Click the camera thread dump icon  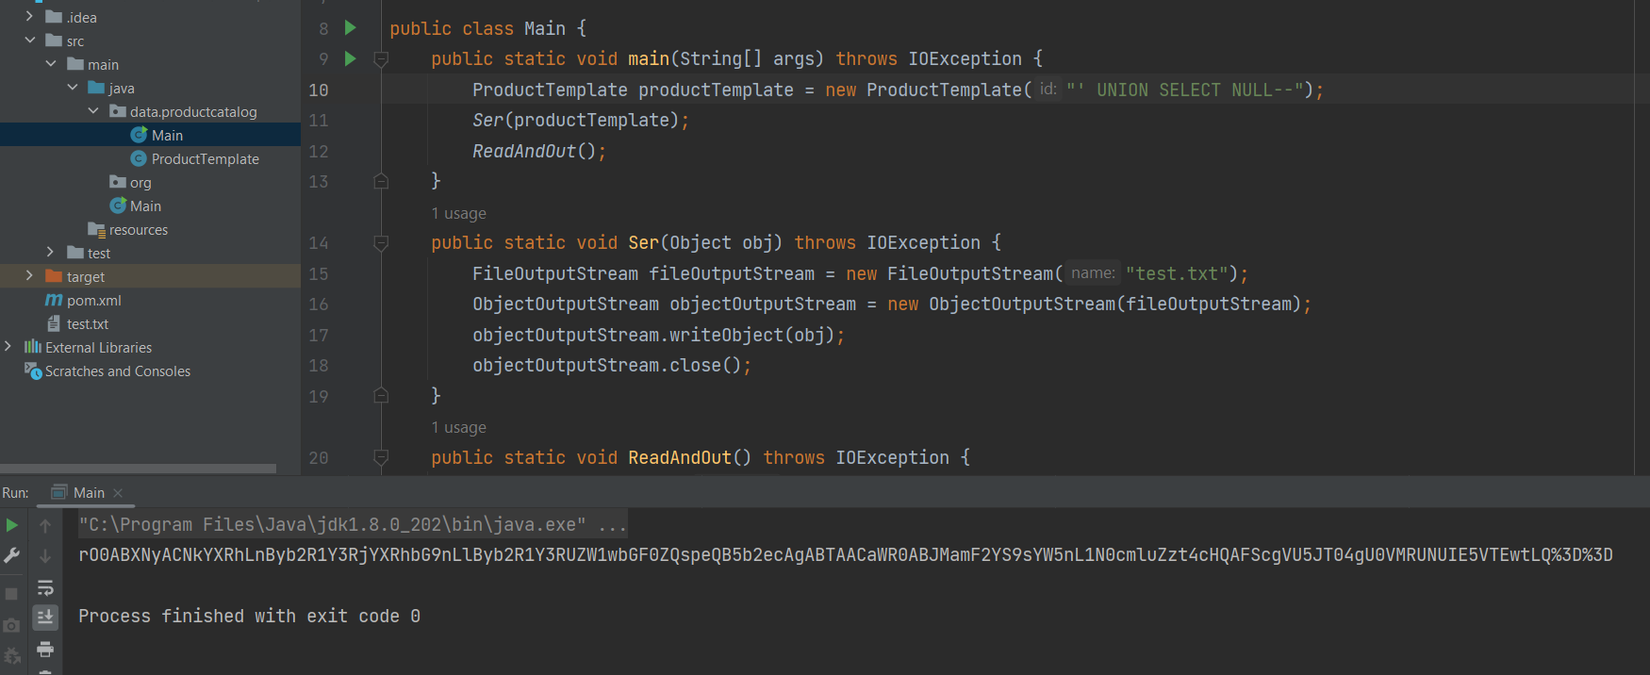[x=12, y=626]
